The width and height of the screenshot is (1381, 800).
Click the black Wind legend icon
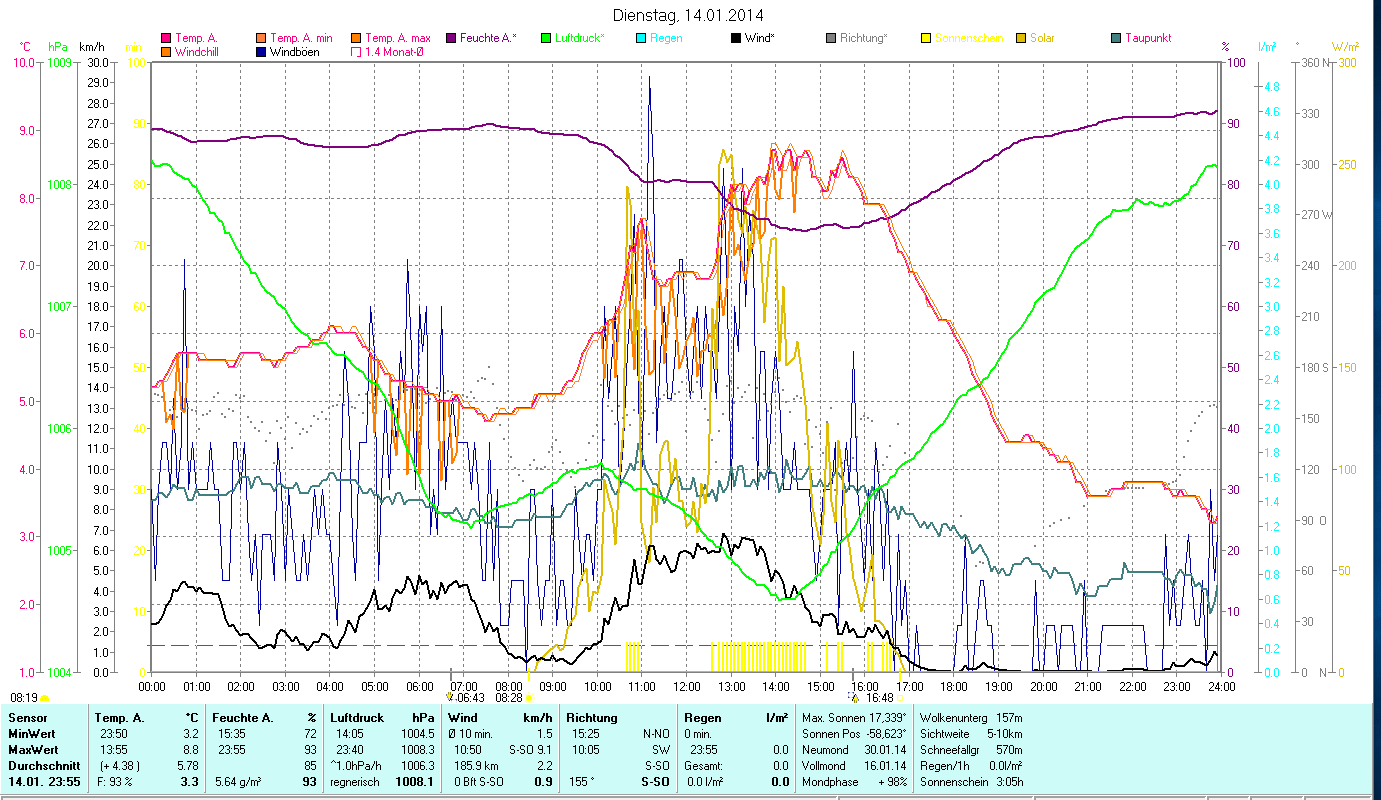tap(736, 39)
